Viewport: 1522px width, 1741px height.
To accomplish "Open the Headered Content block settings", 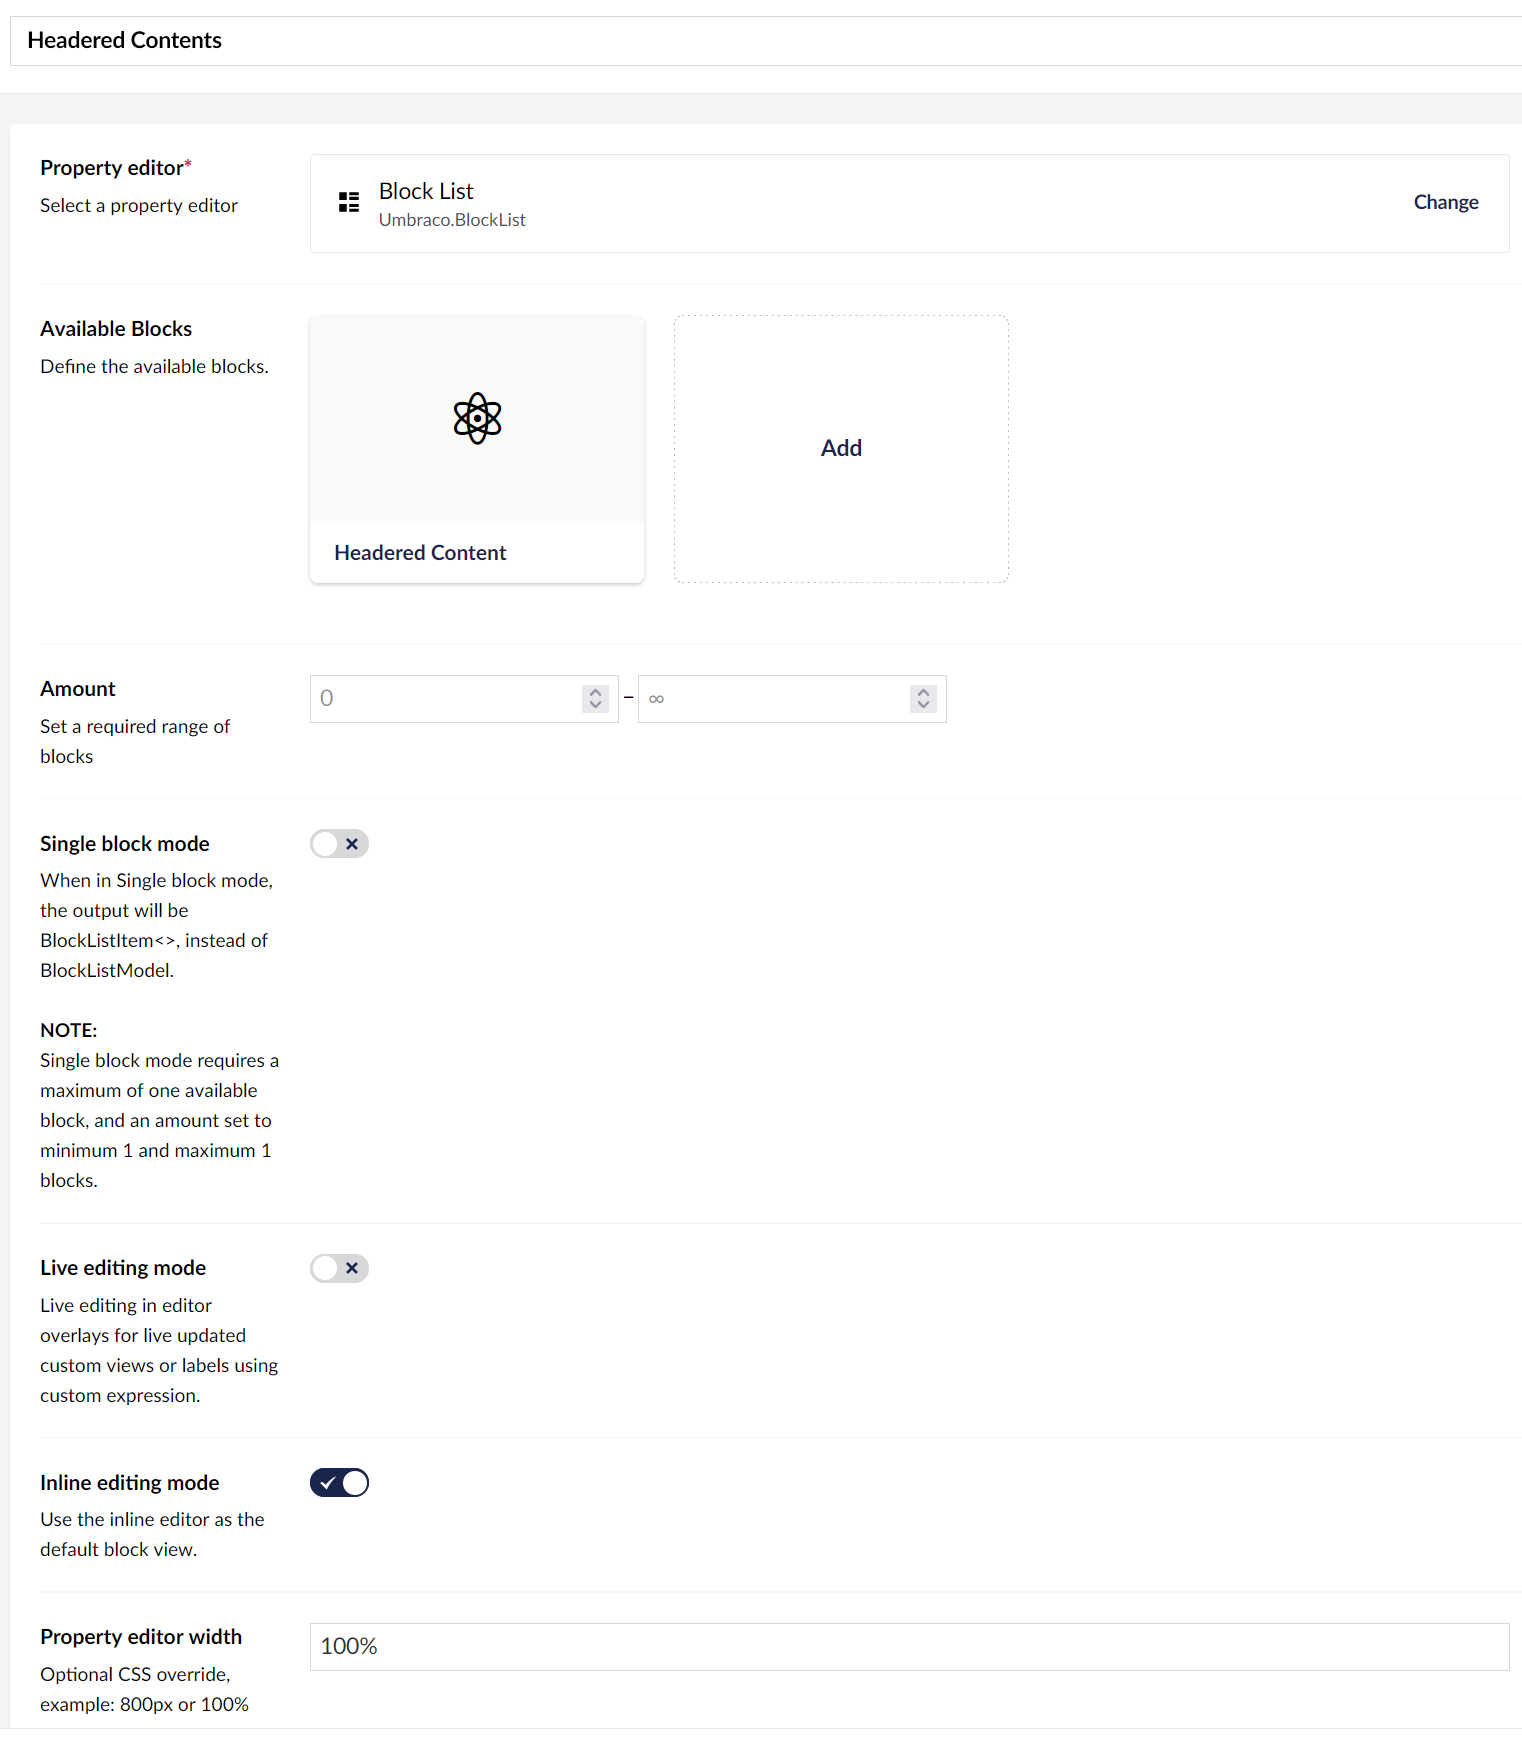I will (476, 449).
